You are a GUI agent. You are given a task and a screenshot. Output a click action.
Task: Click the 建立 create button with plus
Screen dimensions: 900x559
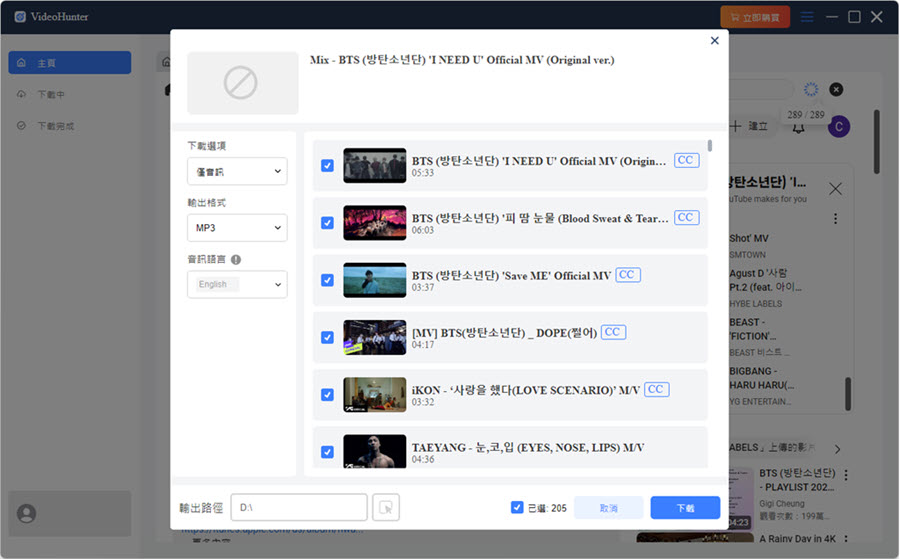749,126
